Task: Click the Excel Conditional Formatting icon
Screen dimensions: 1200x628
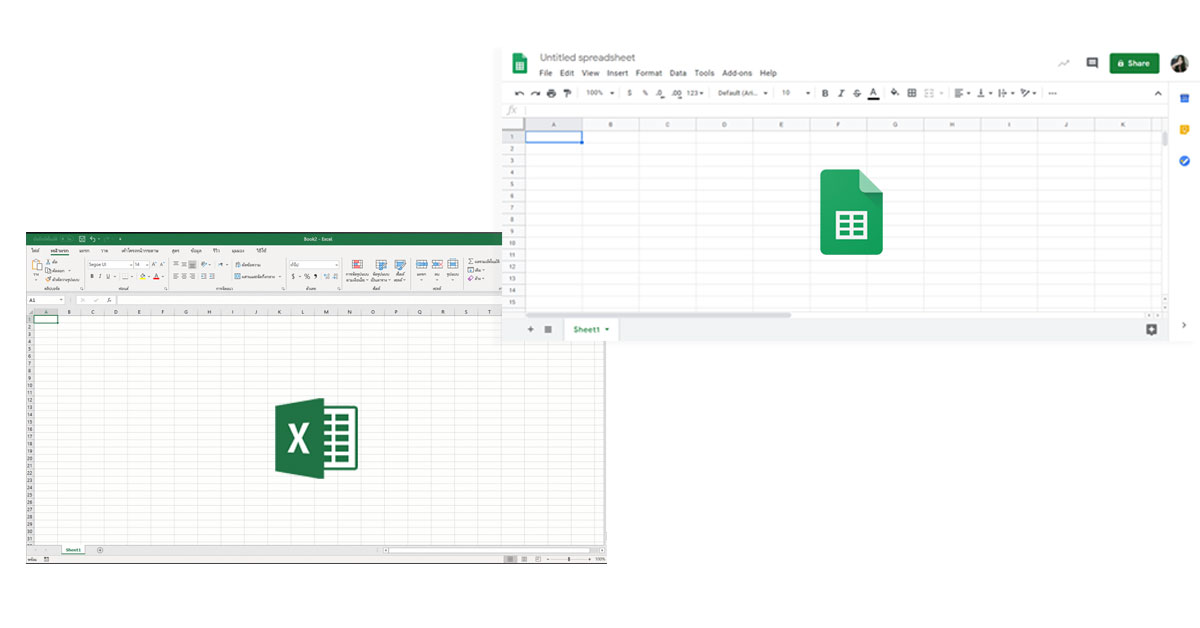Action: 357,265
